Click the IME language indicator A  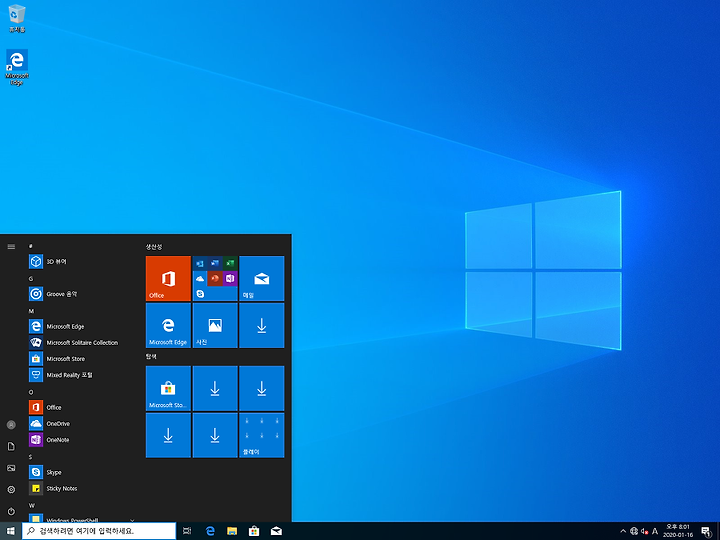tap(655, 531)
